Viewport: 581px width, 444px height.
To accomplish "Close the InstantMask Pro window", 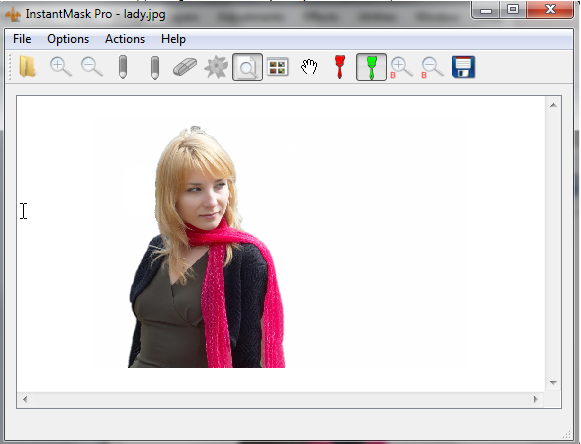I will coord(550,10).
